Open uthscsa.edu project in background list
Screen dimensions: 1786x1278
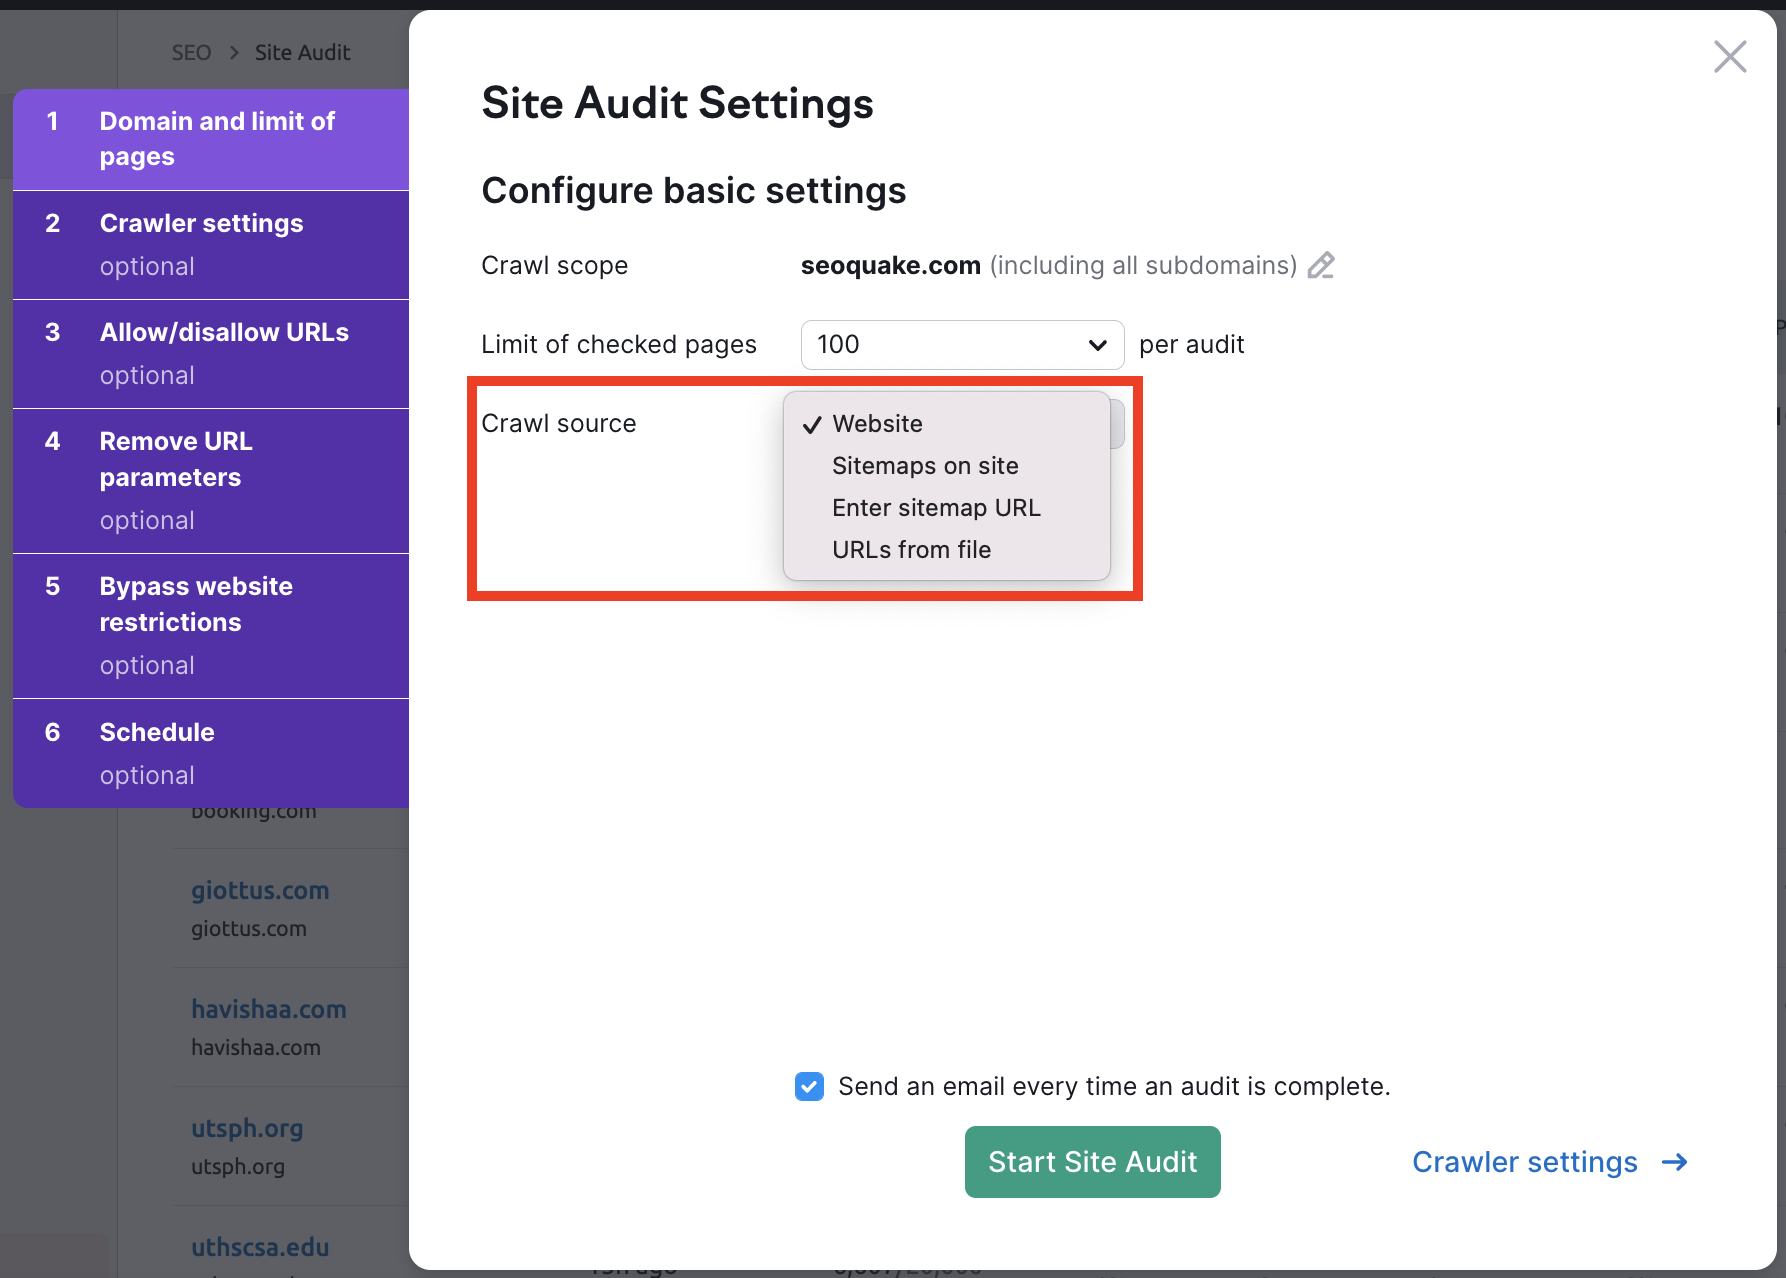(260, 1247)
